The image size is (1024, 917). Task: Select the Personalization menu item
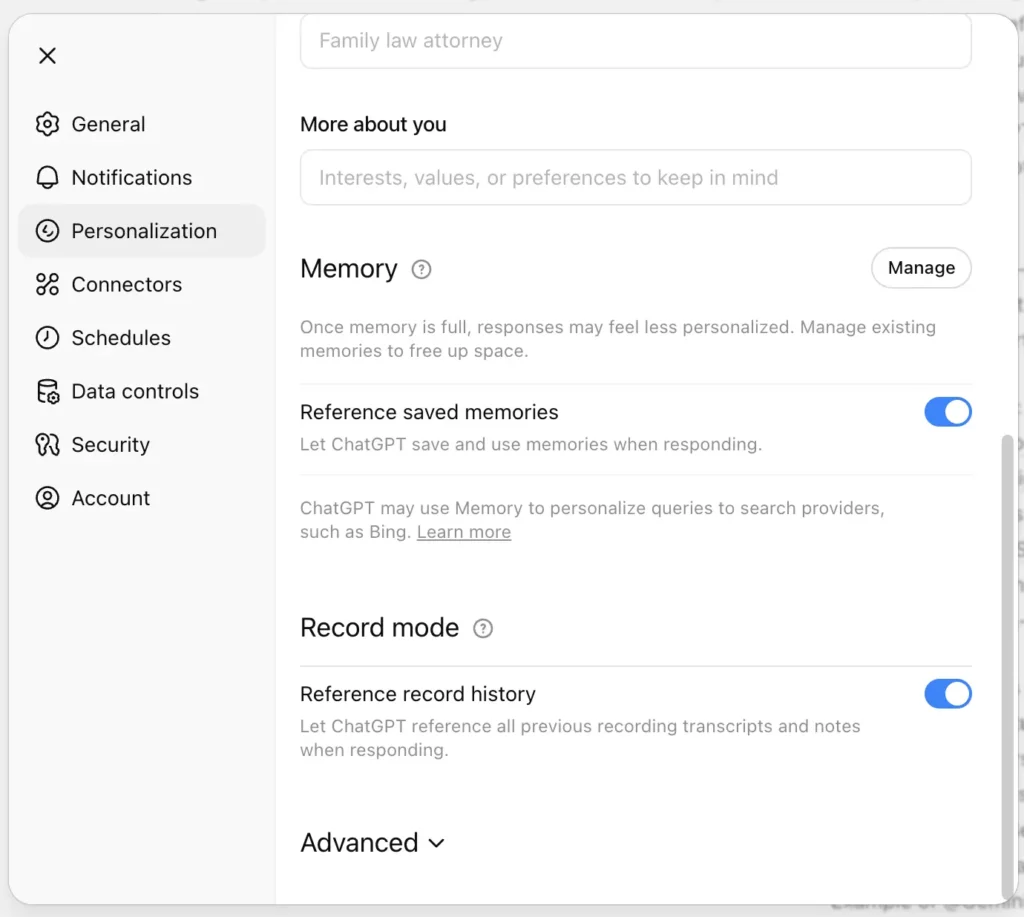[143, 231]
